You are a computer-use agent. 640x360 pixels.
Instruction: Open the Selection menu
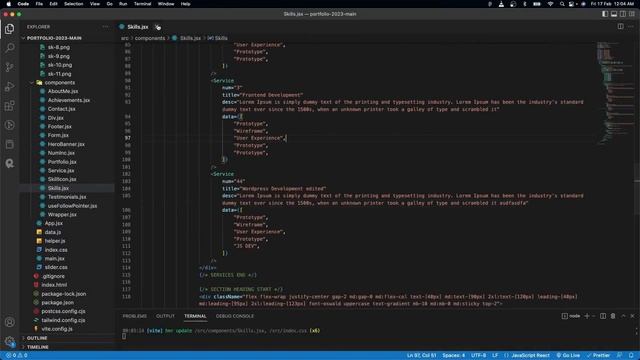(73, 4)
